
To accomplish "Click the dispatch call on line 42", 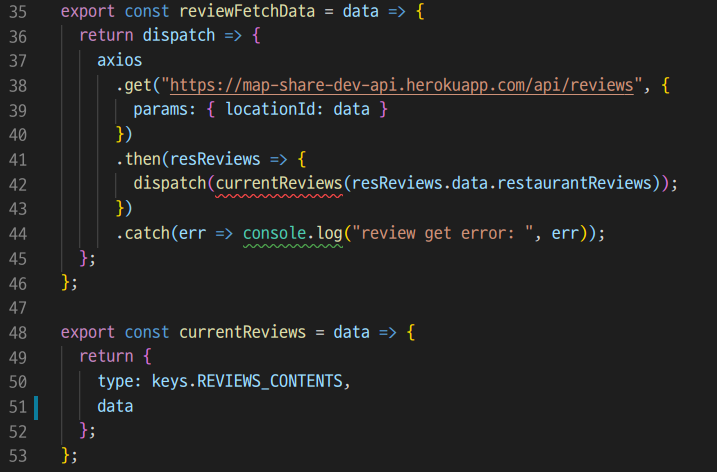I will [x=170, y=184].
